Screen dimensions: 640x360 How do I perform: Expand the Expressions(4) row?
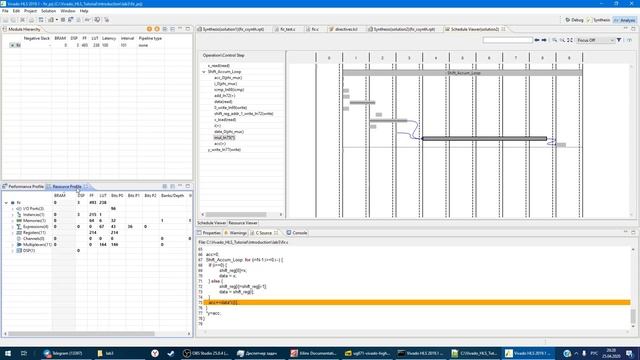click(13, 227)
